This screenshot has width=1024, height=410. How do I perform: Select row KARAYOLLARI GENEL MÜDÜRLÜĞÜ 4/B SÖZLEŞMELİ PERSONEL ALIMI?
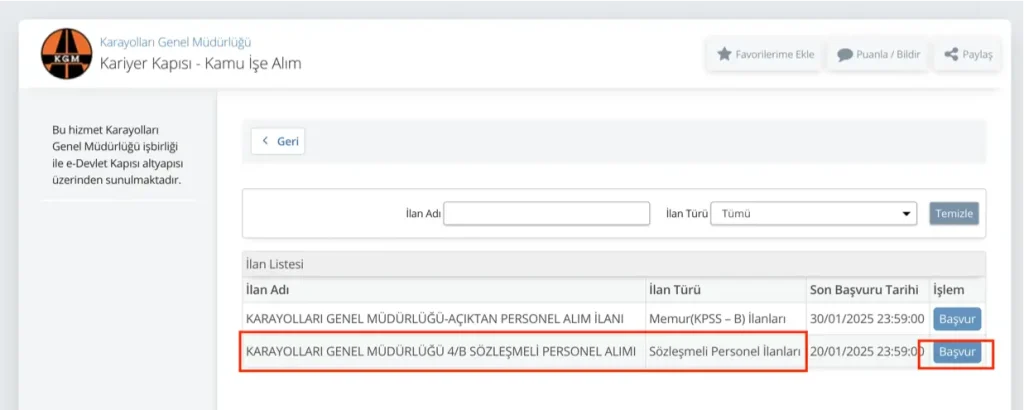pyautogui.click(x=614, y=352)
